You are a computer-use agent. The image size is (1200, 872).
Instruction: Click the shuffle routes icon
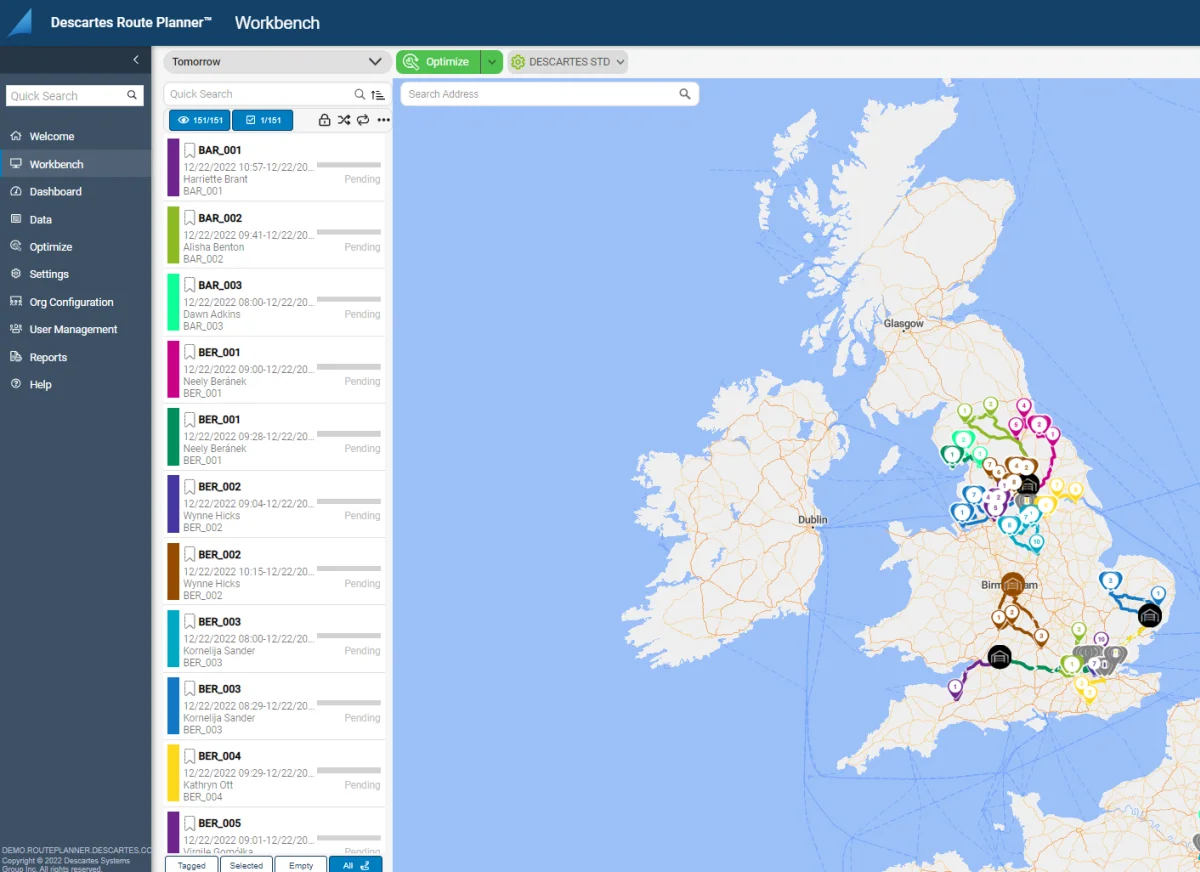343,120
